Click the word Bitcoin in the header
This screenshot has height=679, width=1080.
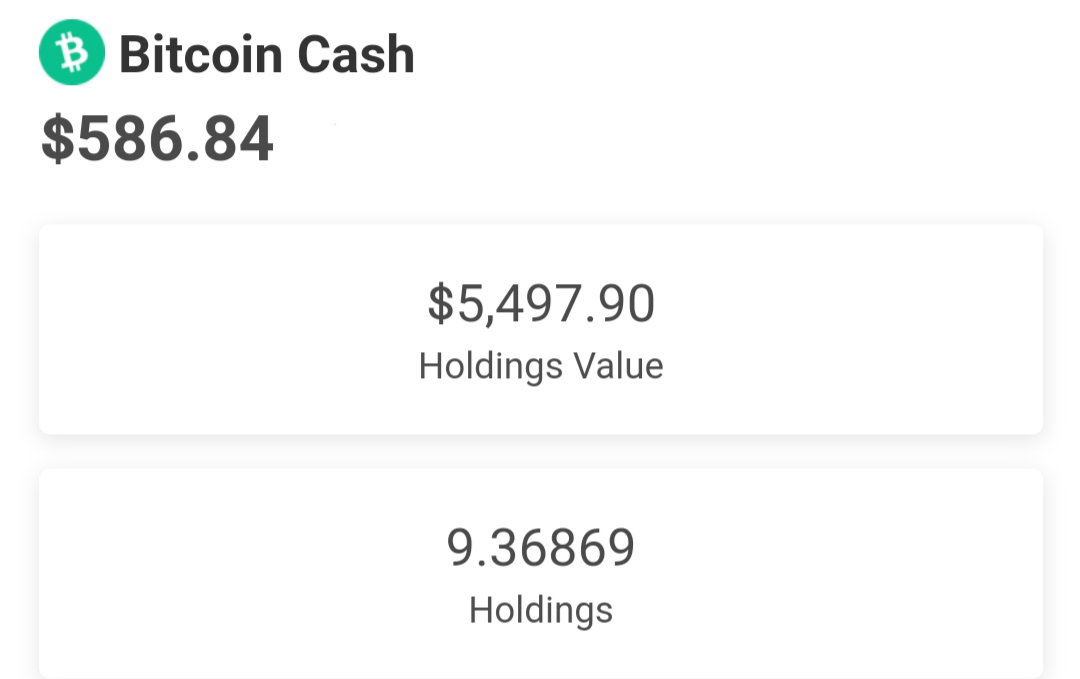(200, 54)
